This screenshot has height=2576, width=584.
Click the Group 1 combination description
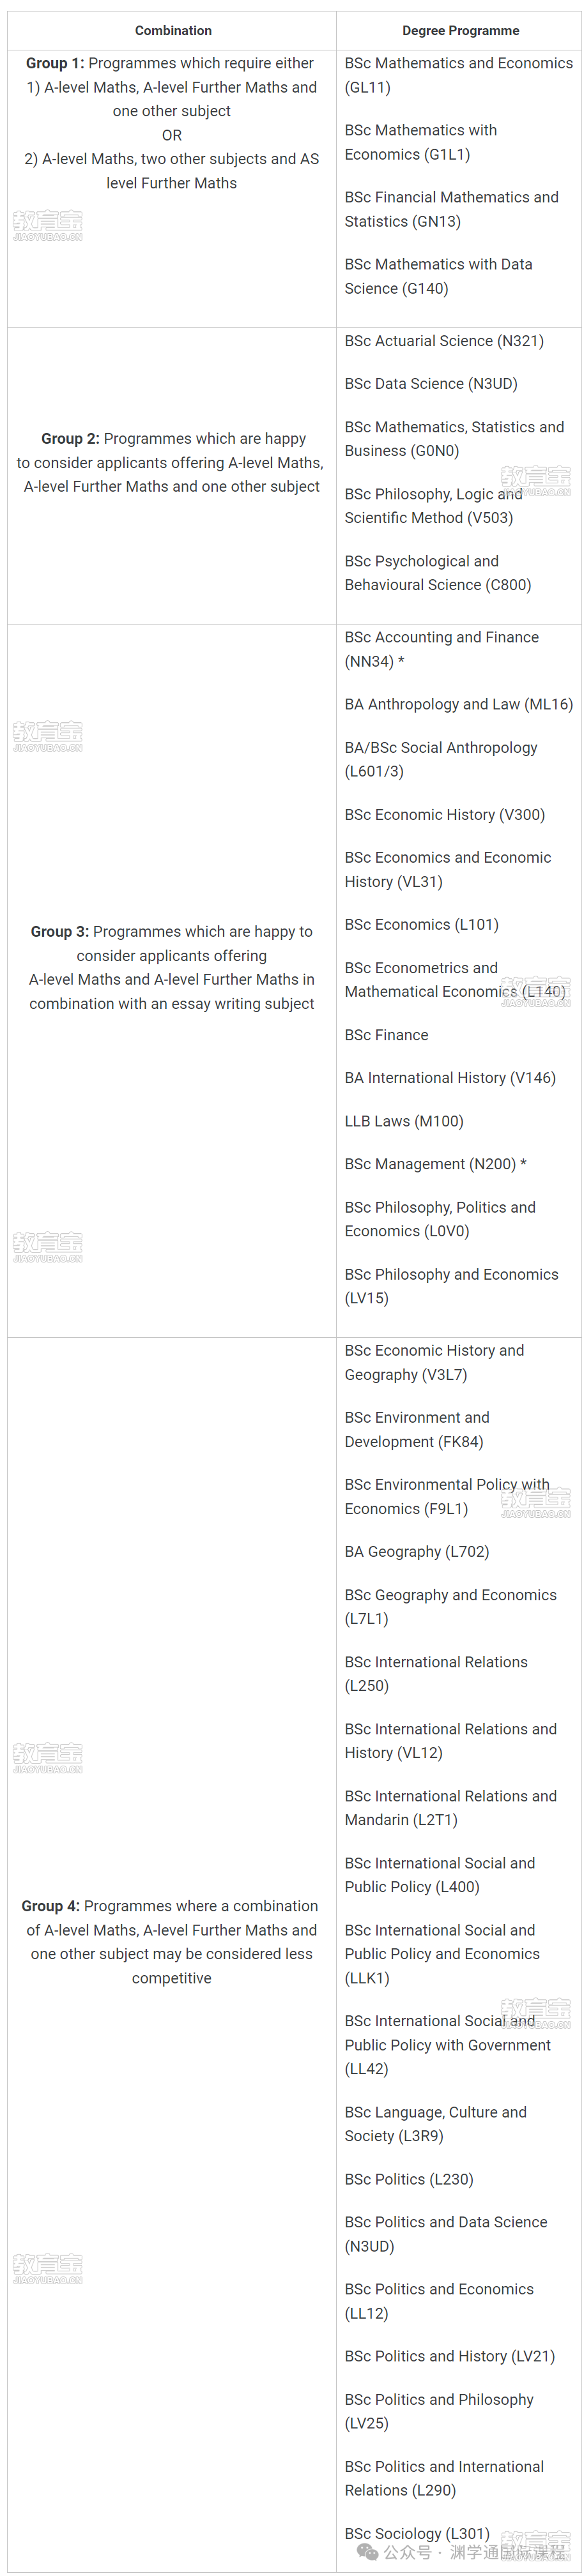tap(172, 123)
